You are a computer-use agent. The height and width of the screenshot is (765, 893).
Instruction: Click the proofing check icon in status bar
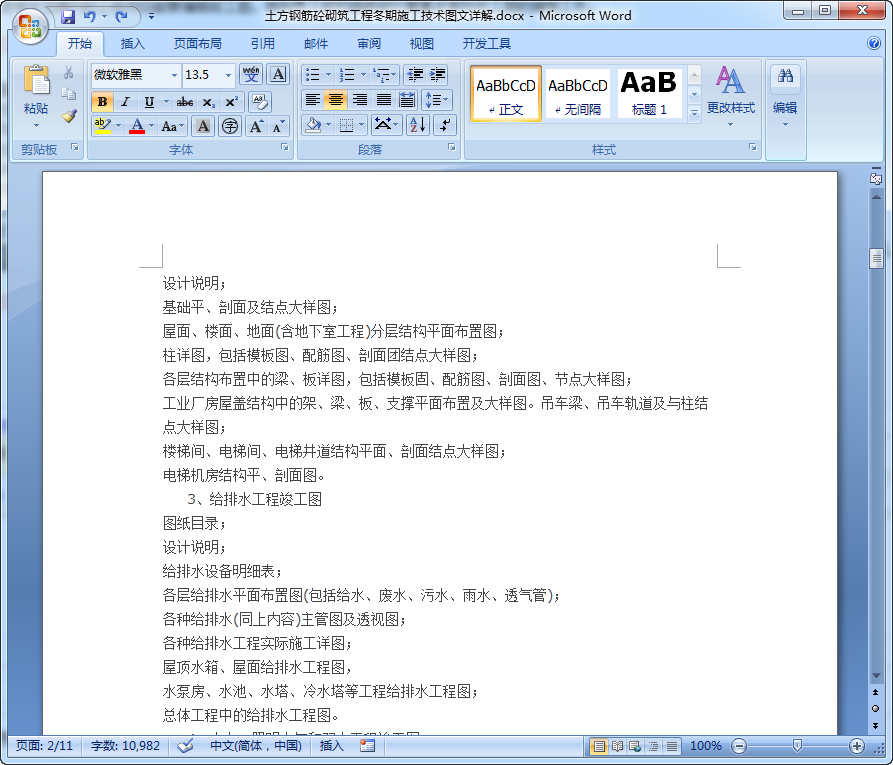coord(185,746)
